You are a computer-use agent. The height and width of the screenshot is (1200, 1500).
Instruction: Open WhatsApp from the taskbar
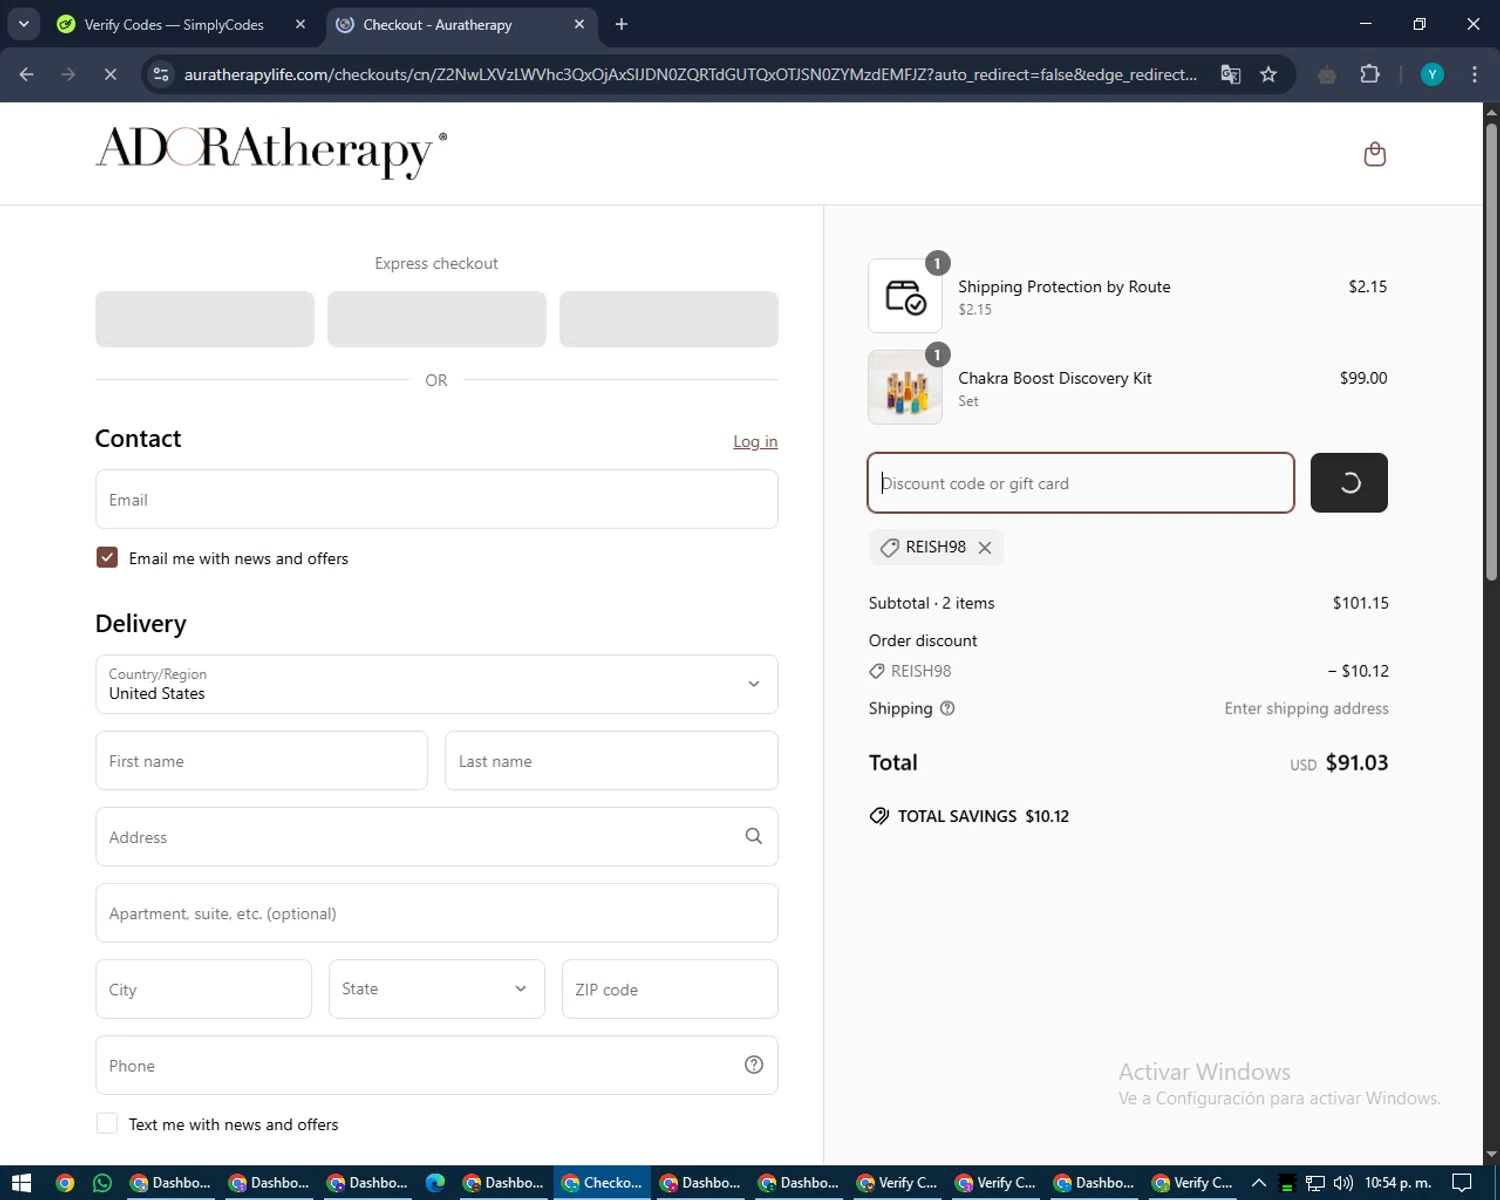point(102,1183)
